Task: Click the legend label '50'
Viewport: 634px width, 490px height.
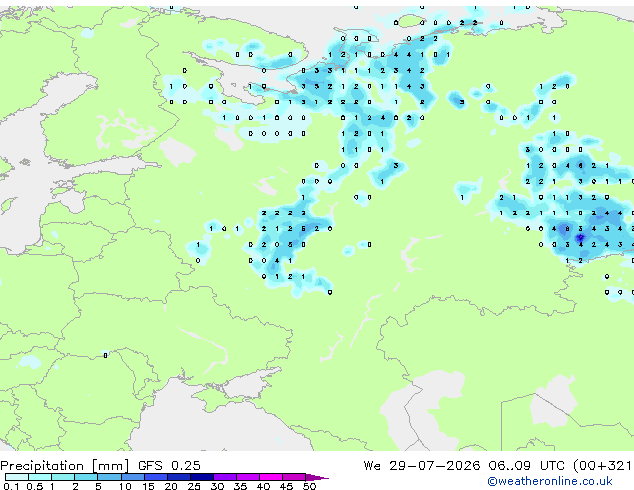Action: click(x=309, y=486)
